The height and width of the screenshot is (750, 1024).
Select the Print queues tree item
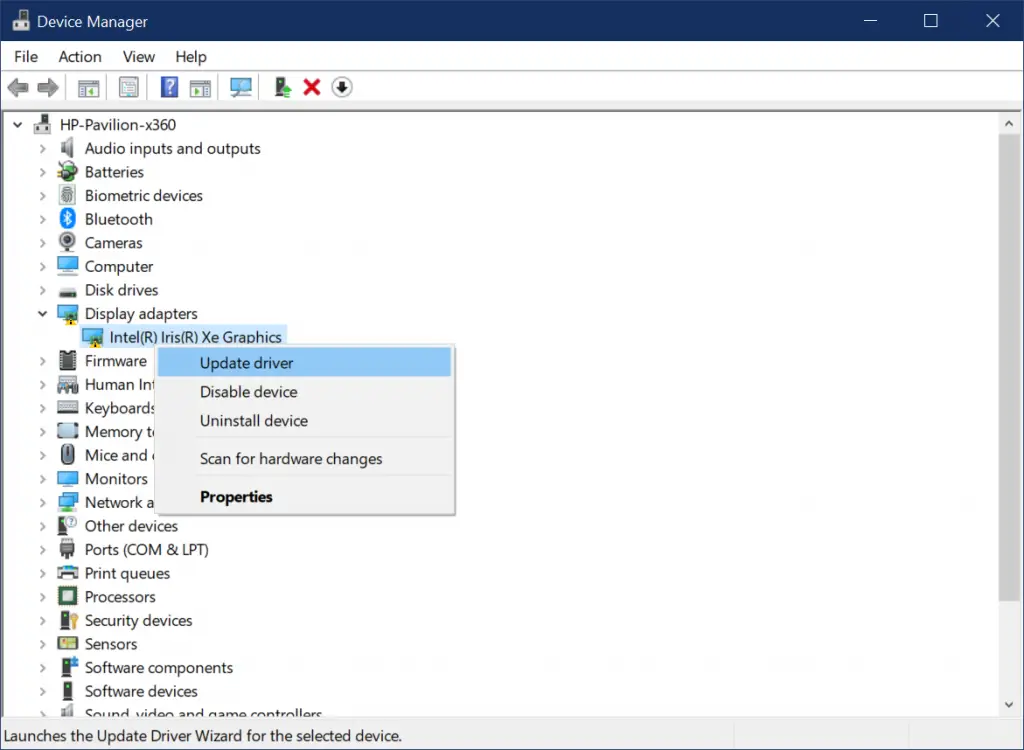pyautogui.click(x=127, y=573)
